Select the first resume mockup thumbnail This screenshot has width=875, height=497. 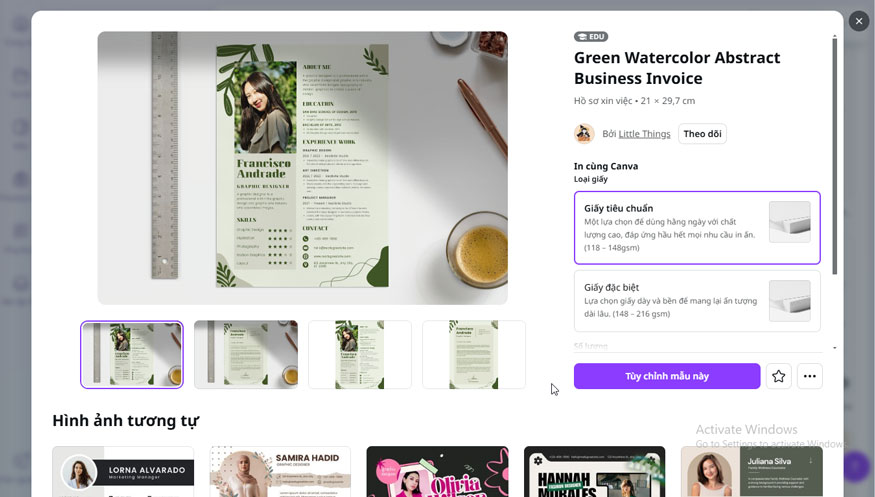132,355
